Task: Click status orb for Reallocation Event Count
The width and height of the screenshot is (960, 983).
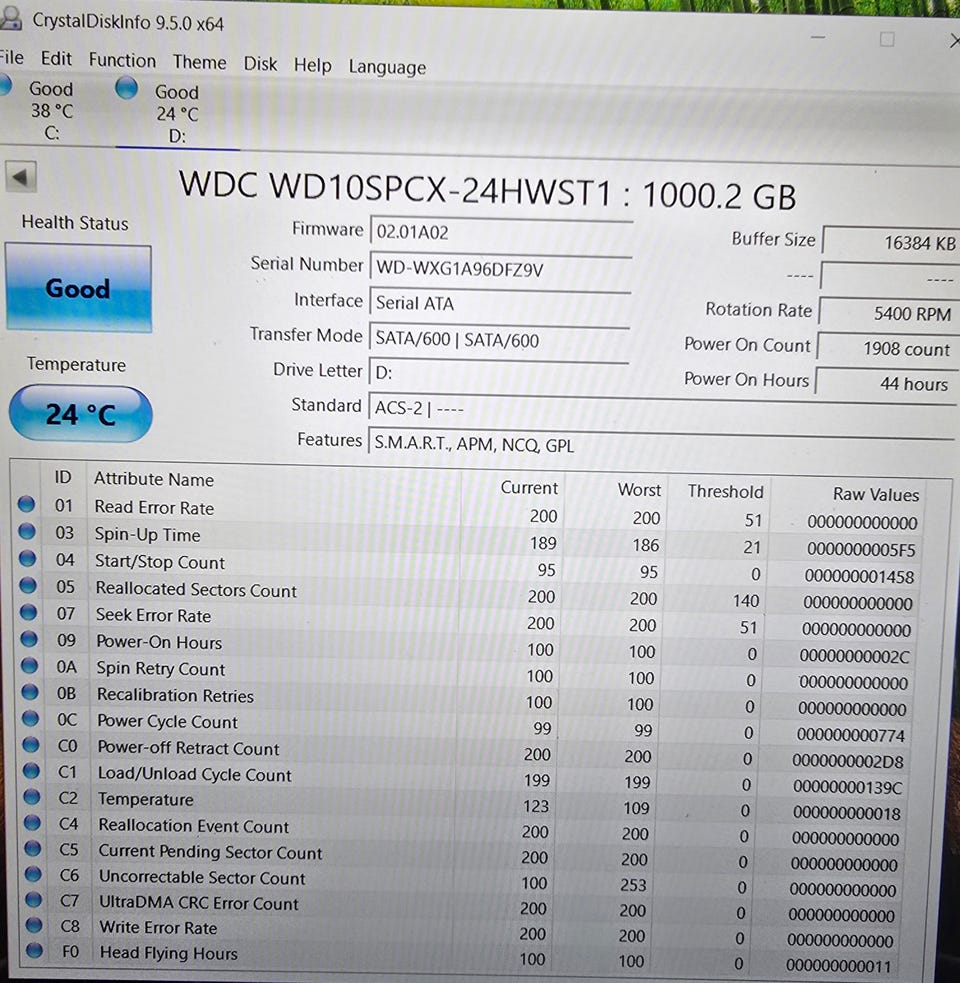Action: pos(33,822)
